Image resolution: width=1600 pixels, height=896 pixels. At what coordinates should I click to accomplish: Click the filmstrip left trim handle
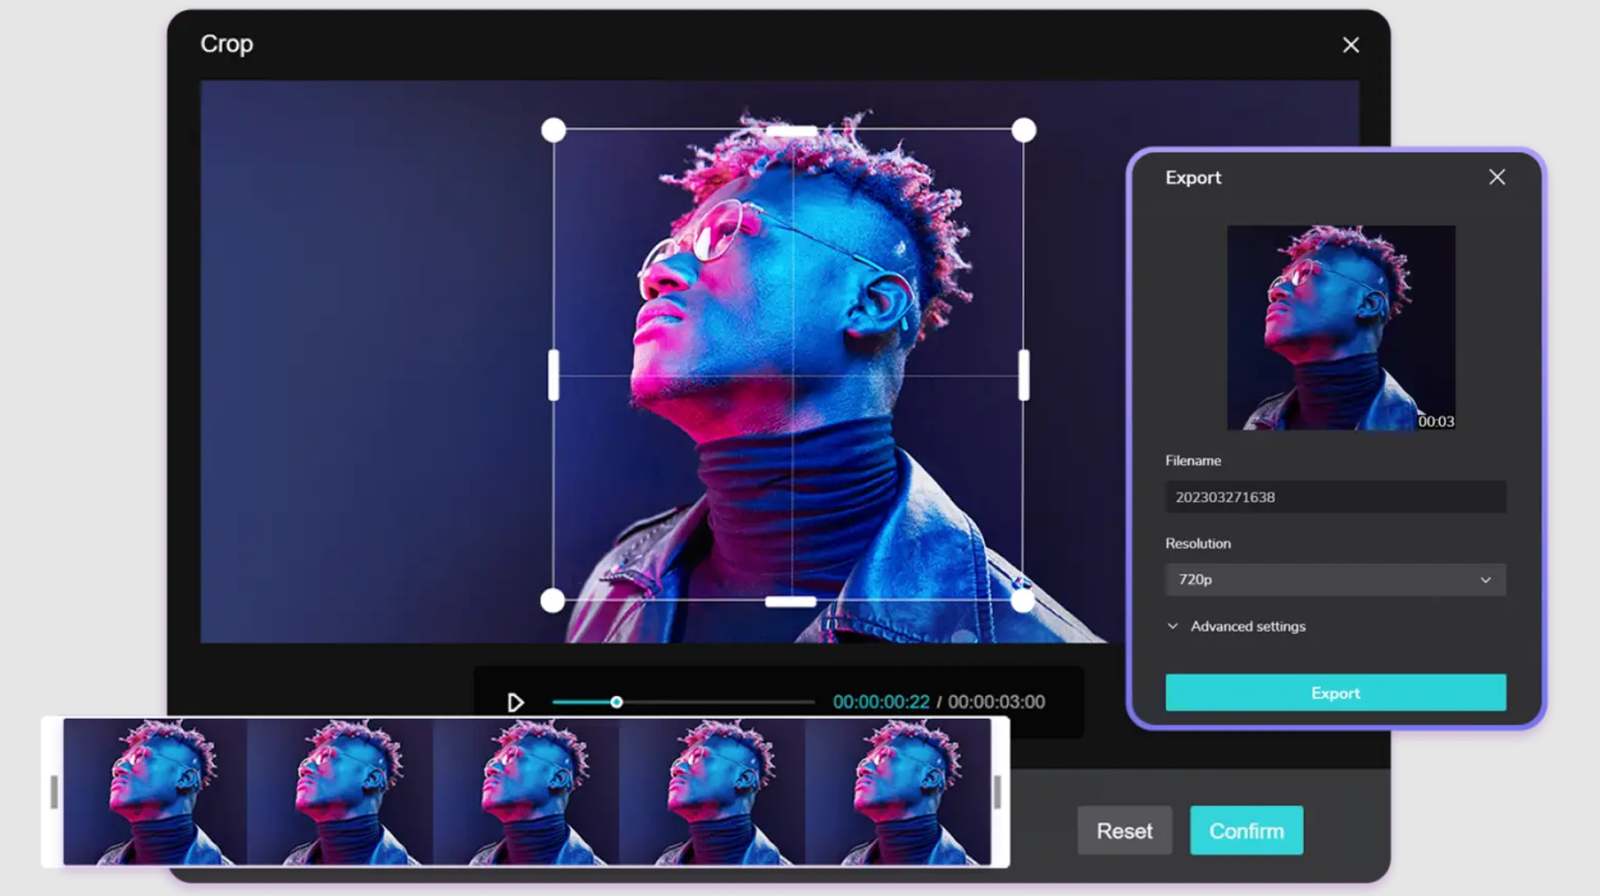[x=53, y=792]
